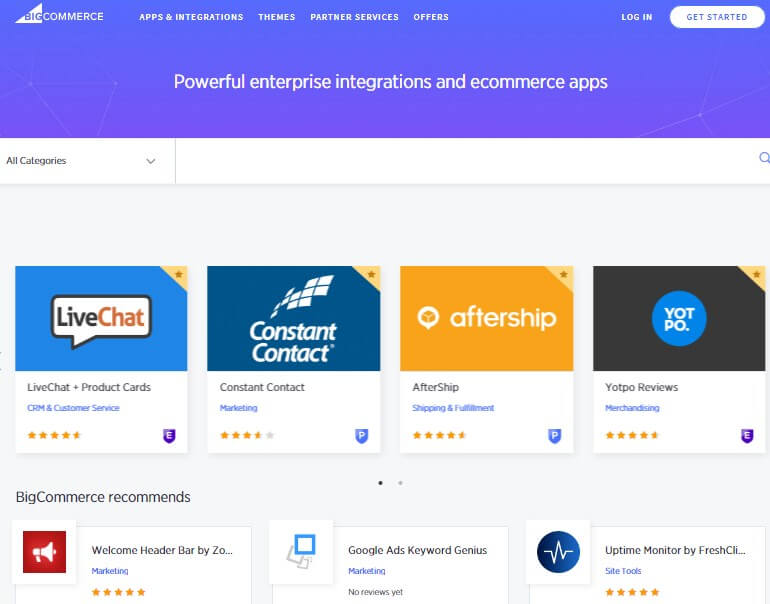Select the second carousel page dot
The width and height of the screenshot is (770, 604).
coord(400,483)
